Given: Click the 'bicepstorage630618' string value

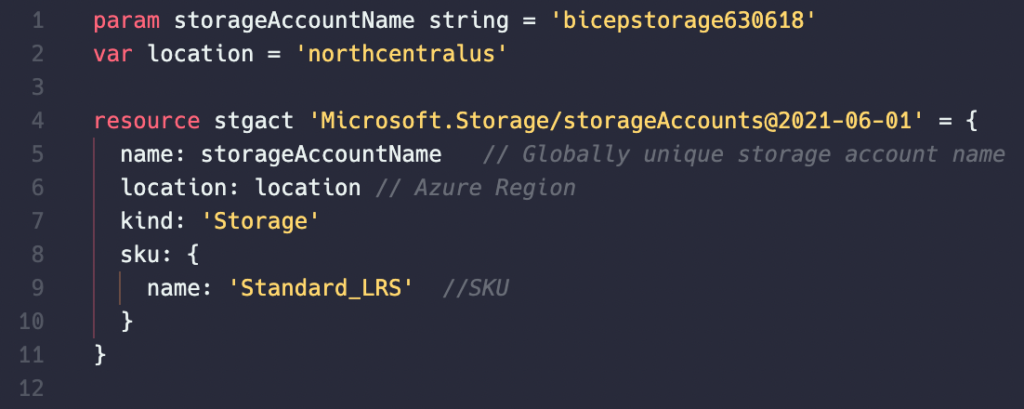Looking at the screenshot, I should [x=676, y=20].
